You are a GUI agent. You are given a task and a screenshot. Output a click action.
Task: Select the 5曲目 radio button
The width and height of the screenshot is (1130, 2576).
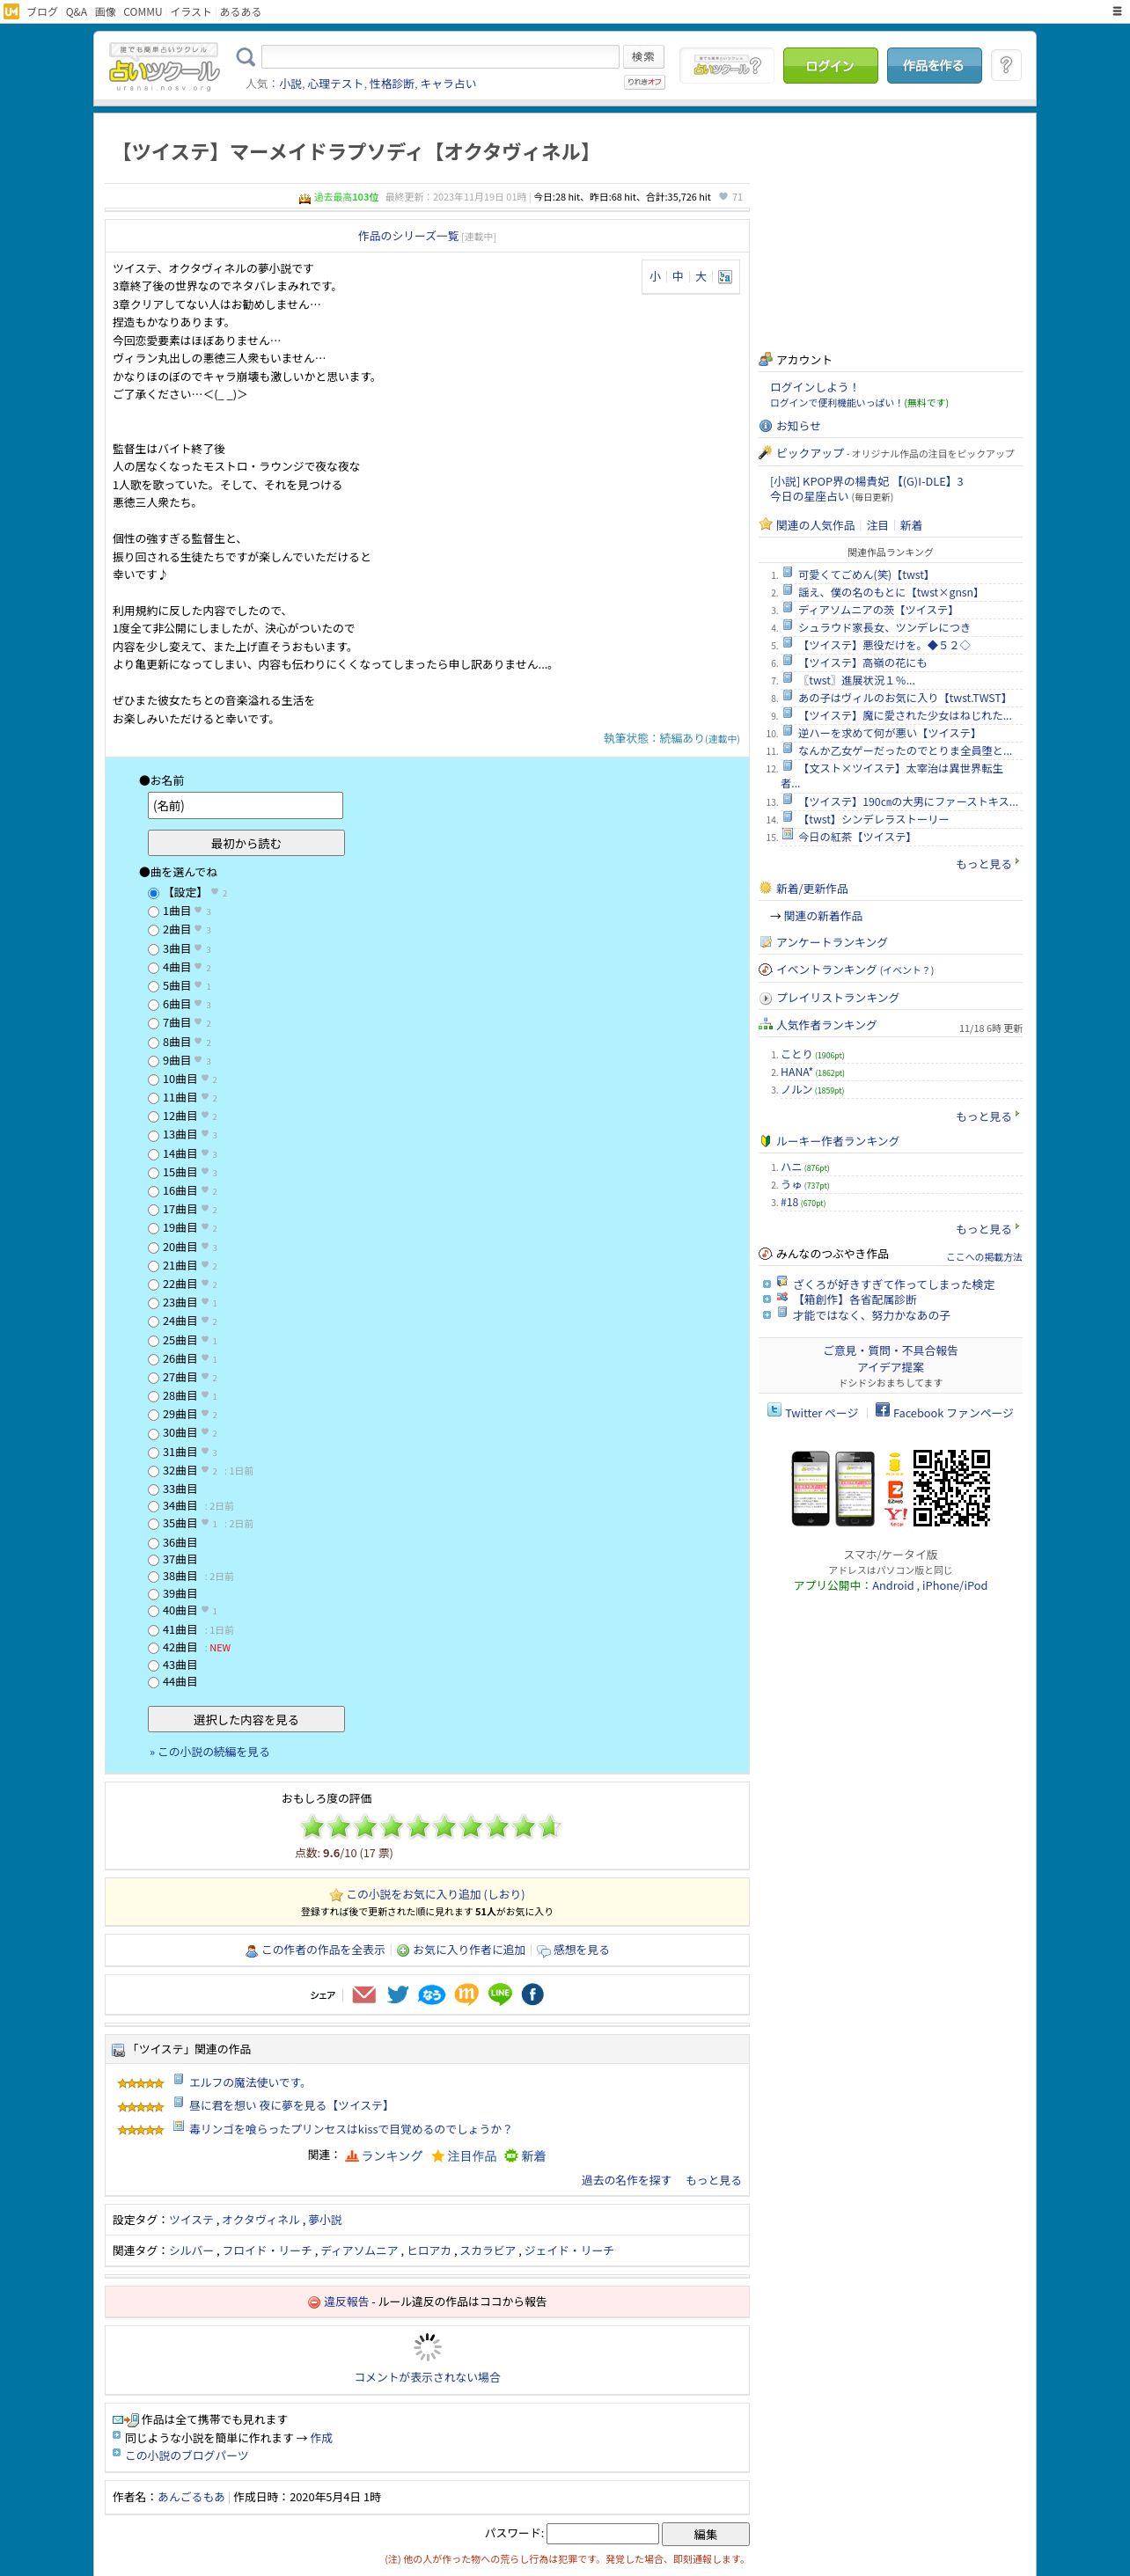coord(153,986)
